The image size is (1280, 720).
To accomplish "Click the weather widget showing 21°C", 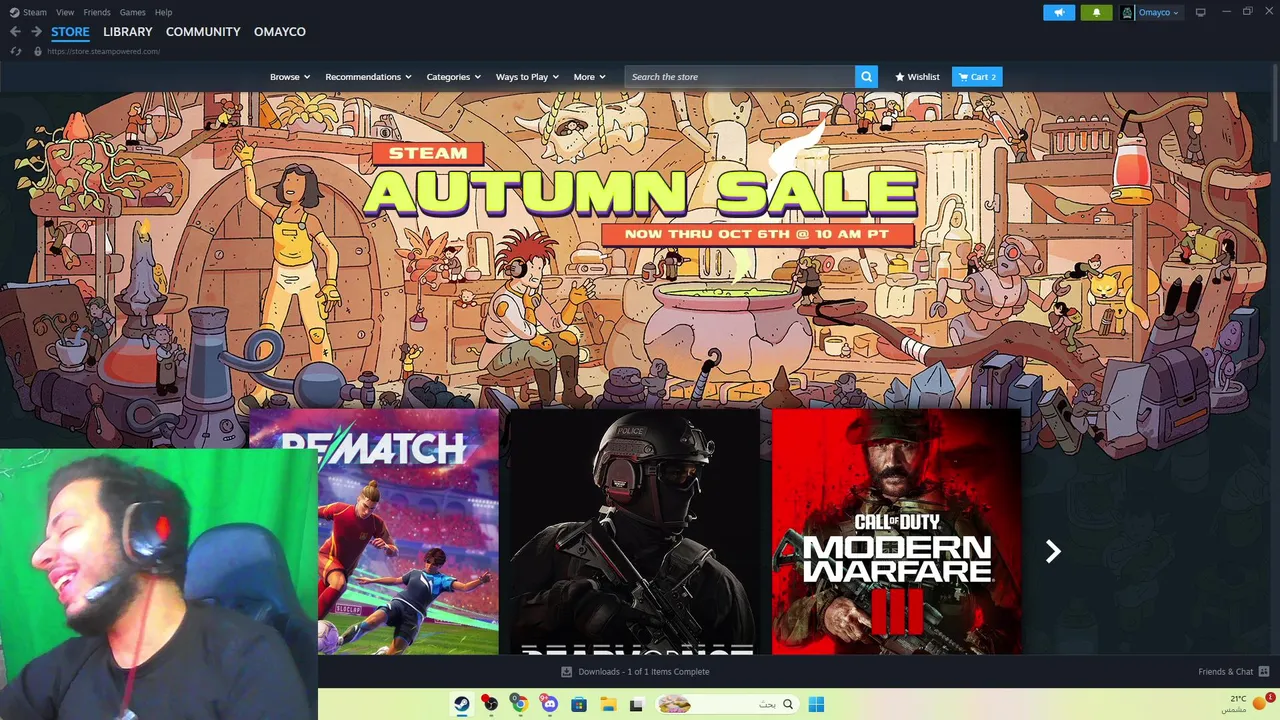I will click(x=1248, y=704).
